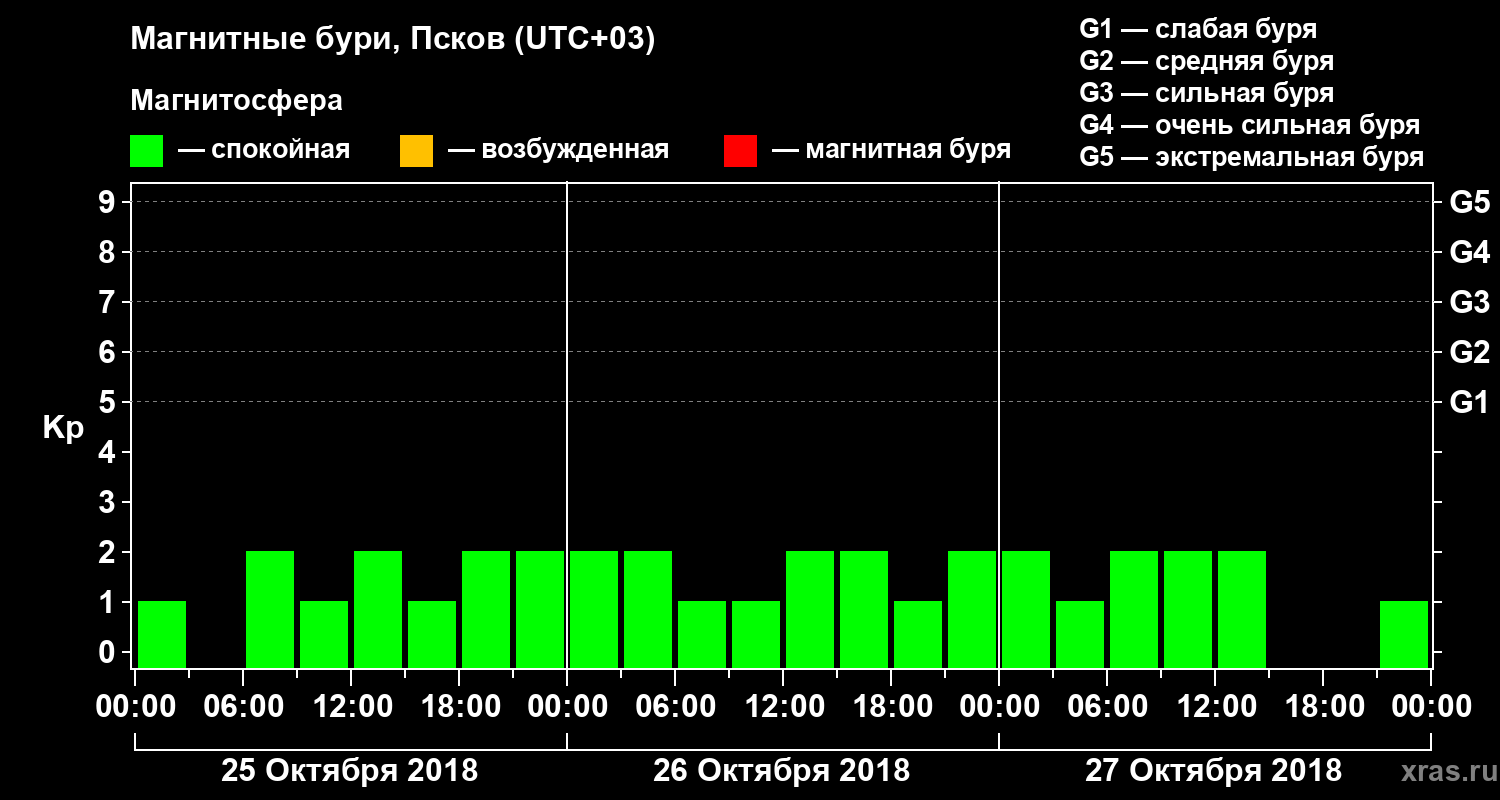Click the '27 Октября 2018' date label
The height and width of the screenshot is (800, 1500).
pos(1213,770)
